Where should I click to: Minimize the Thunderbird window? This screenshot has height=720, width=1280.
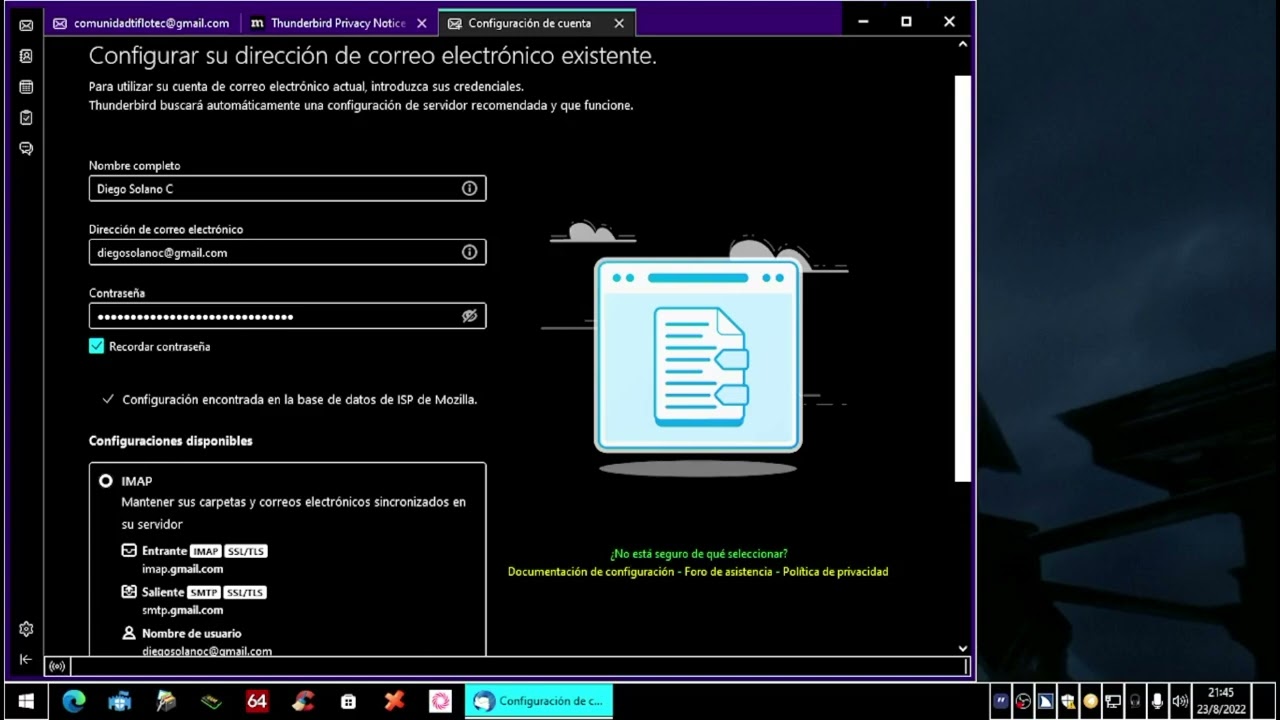(863, 21)
